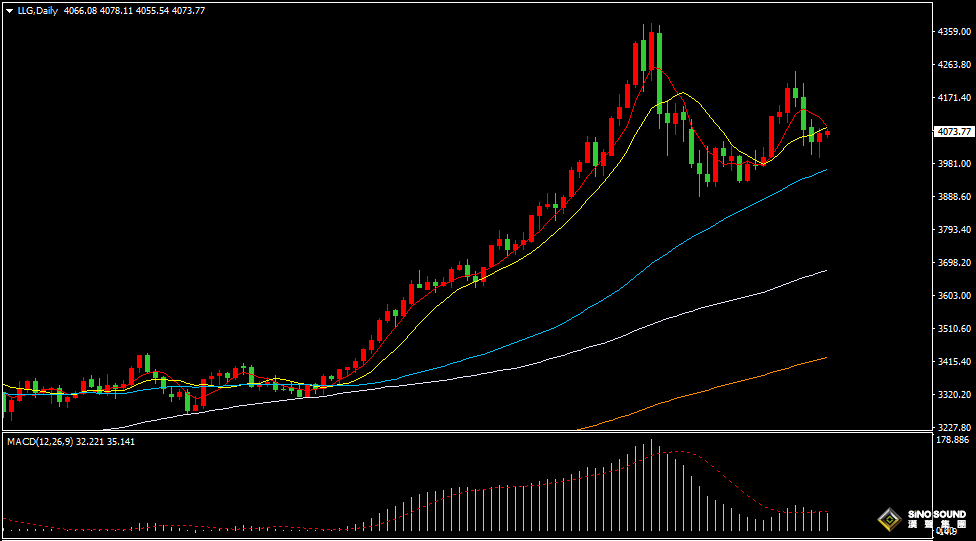Click the 4359.00 price axis label
This screenshot has height=541, width=976.
953,32
